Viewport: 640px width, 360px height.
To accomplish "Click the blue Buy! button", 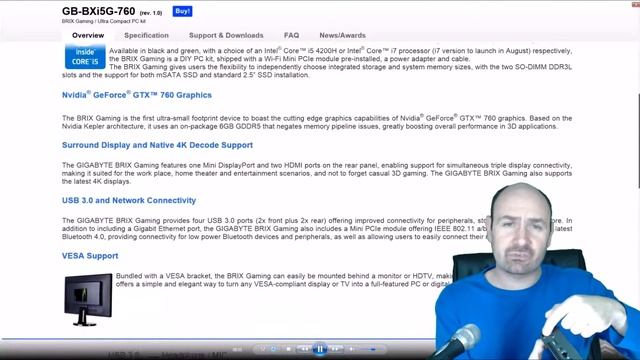I will [x=182, y=11].
